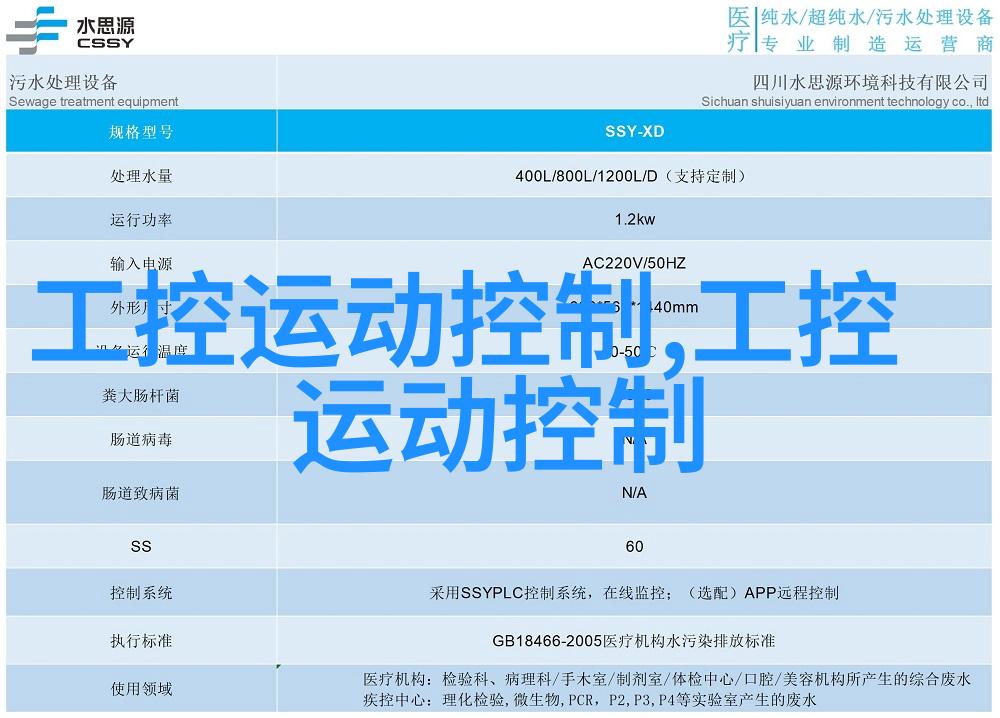The height and width of the screenshot is (718, 1000).
Task: Click the SSY-XD model header cell
Action: coord(634,132)
